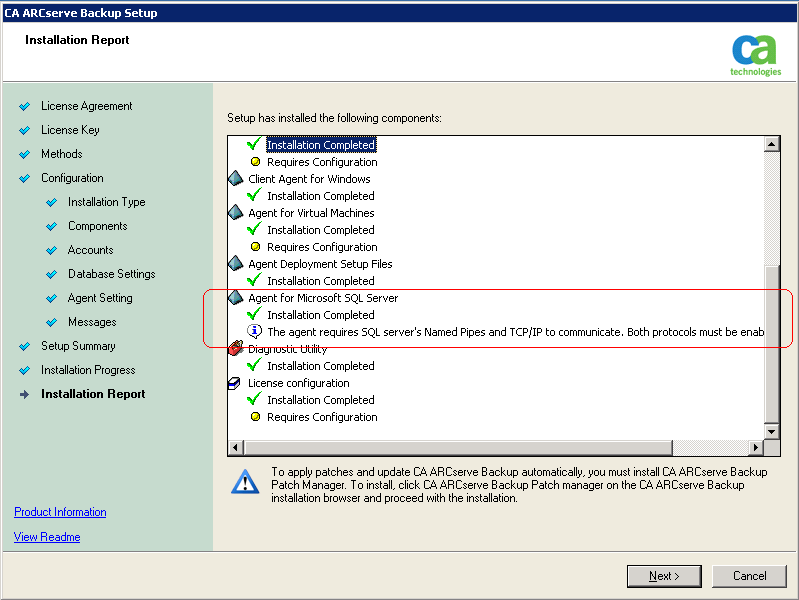Click the Agent for Virtual Machines icon
799x600 pixels.
[x=235, y=213]
